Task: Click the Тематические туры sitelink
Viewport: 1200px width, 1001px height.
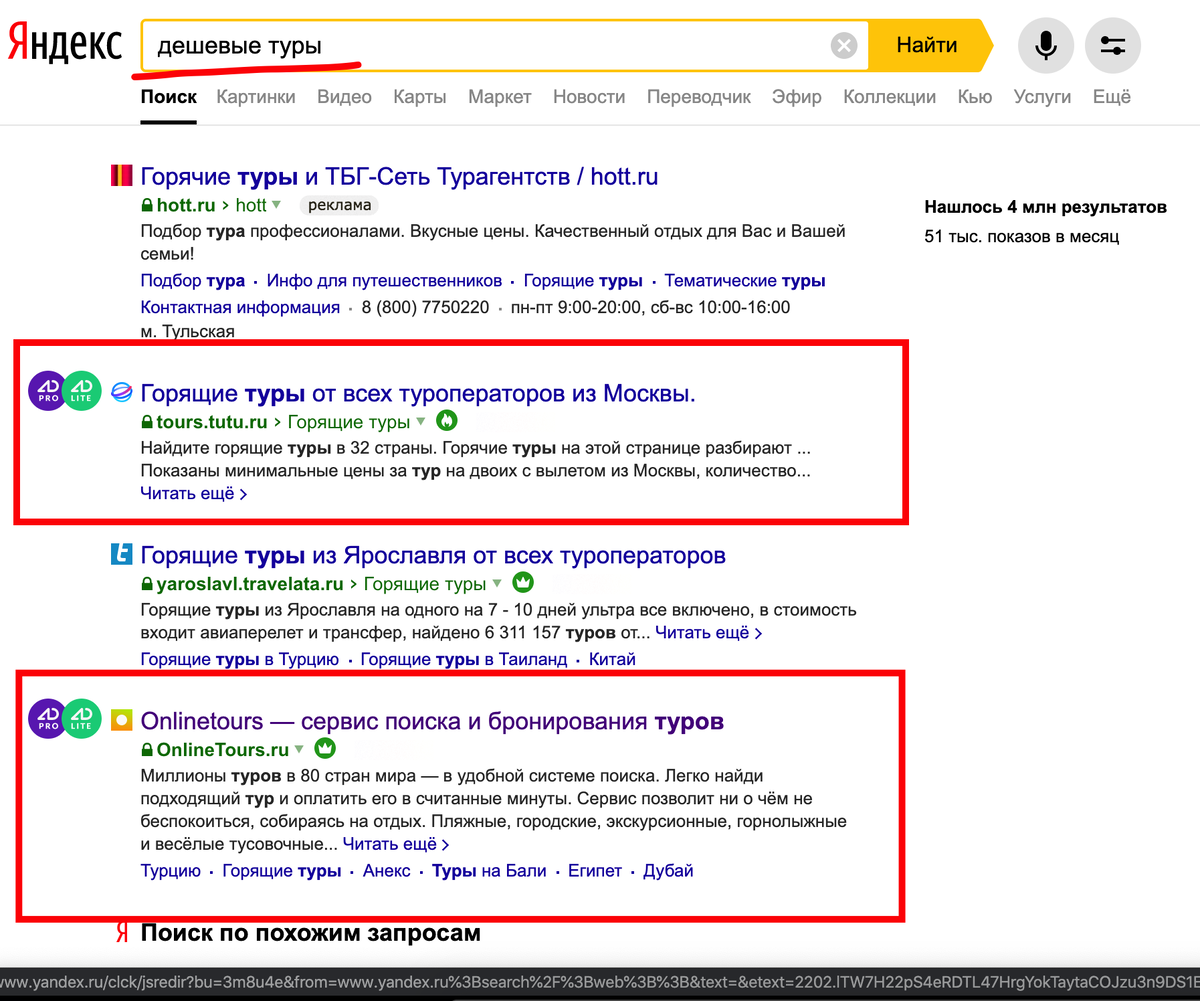Action: click(745, 281)
